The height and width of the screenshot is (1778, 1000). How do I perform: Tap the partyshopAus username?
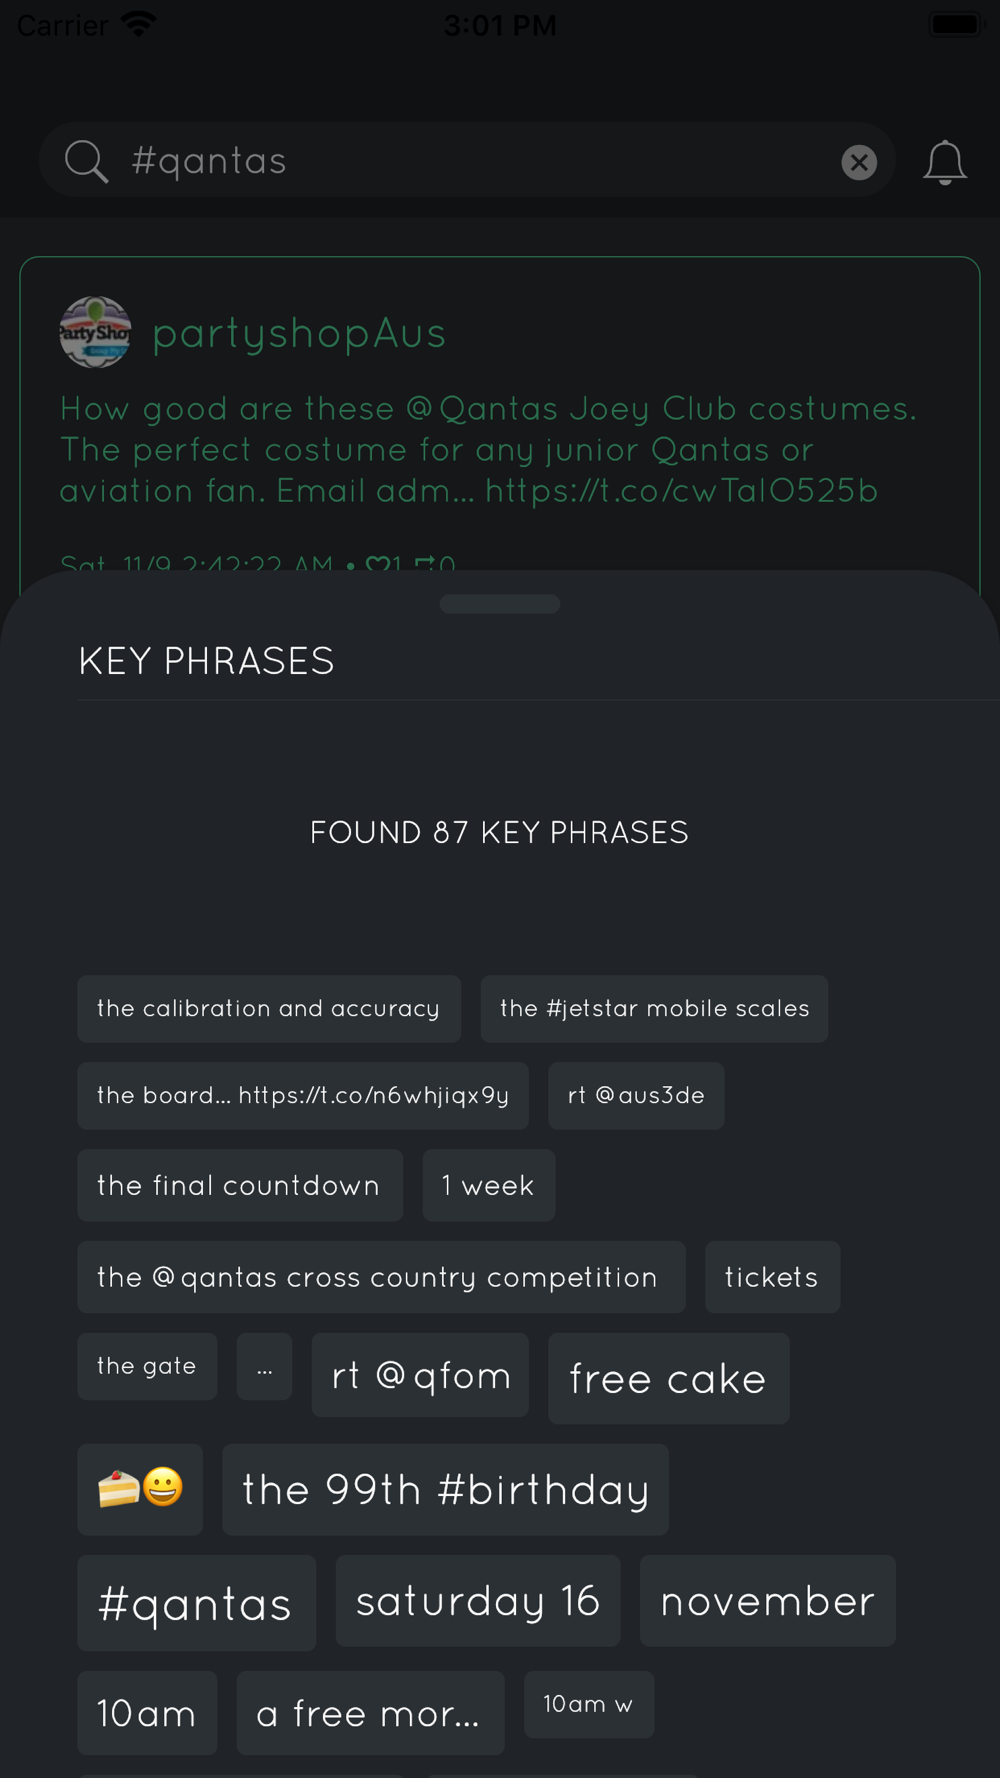(x=299, y=333)
